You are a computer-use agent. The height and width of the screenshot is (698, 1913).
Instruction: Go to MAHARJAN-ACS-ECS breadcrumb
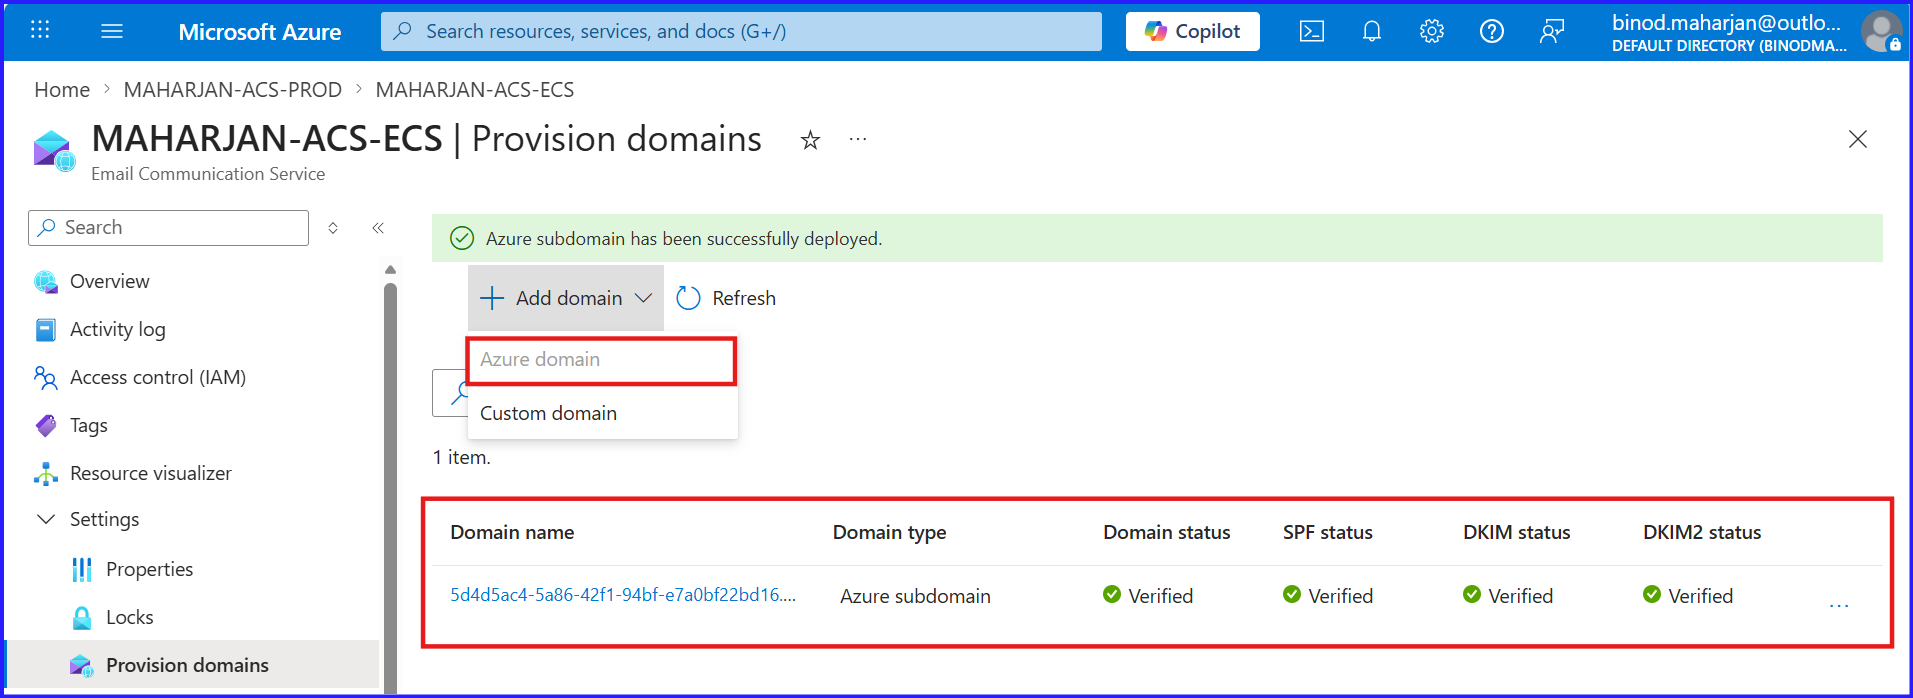[x=475, y=90]
